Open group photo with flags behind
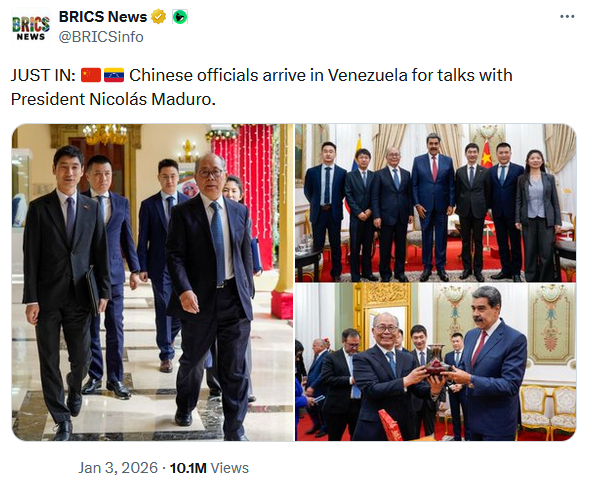 (436, 203)
